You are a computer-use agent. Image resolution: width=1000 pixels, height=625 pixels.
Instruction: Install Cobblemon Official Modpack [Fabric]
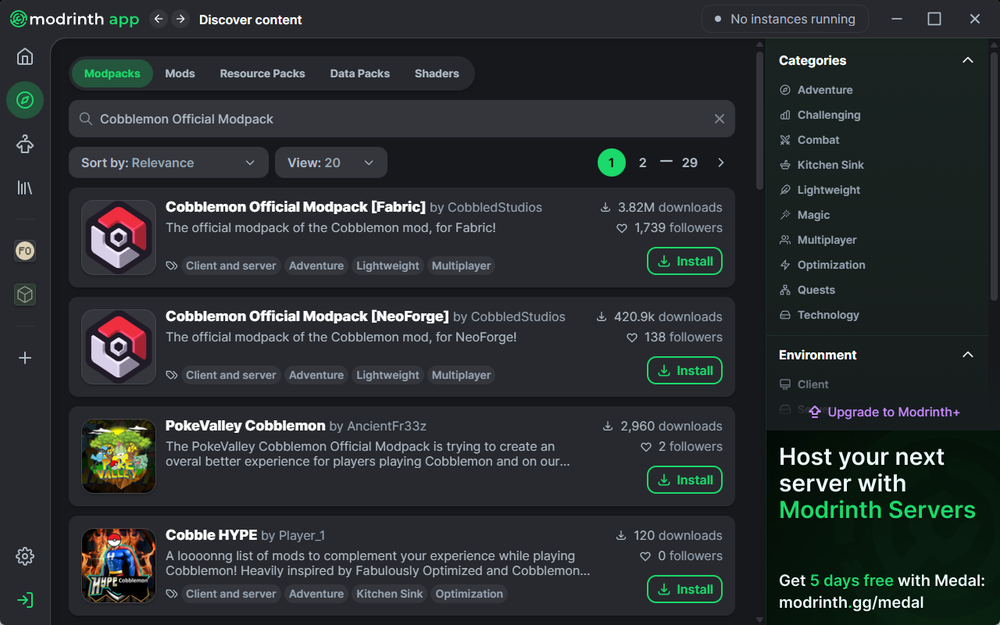click(x=684, y=261)
